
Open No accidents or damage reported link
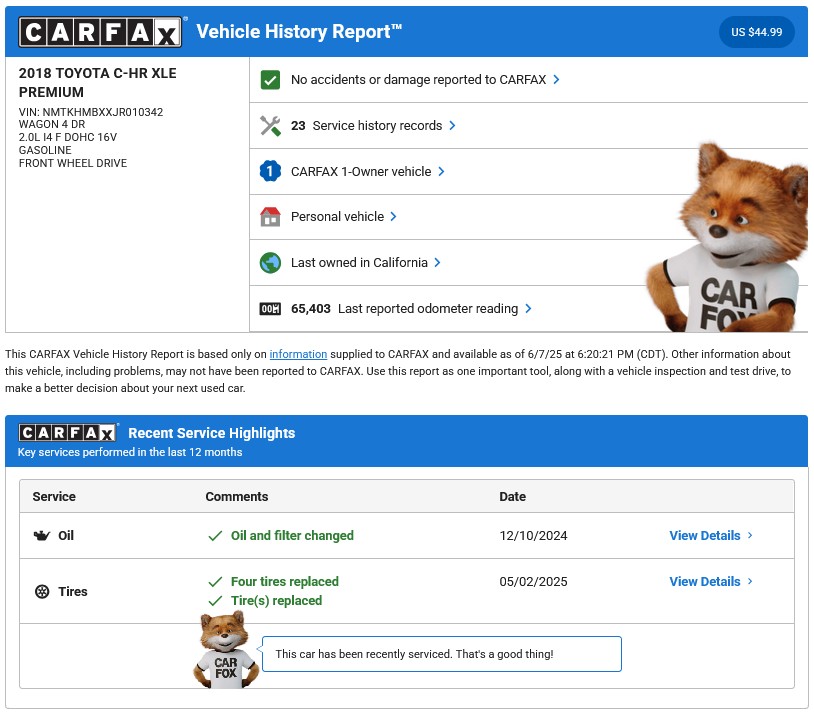tap(418, 79)
